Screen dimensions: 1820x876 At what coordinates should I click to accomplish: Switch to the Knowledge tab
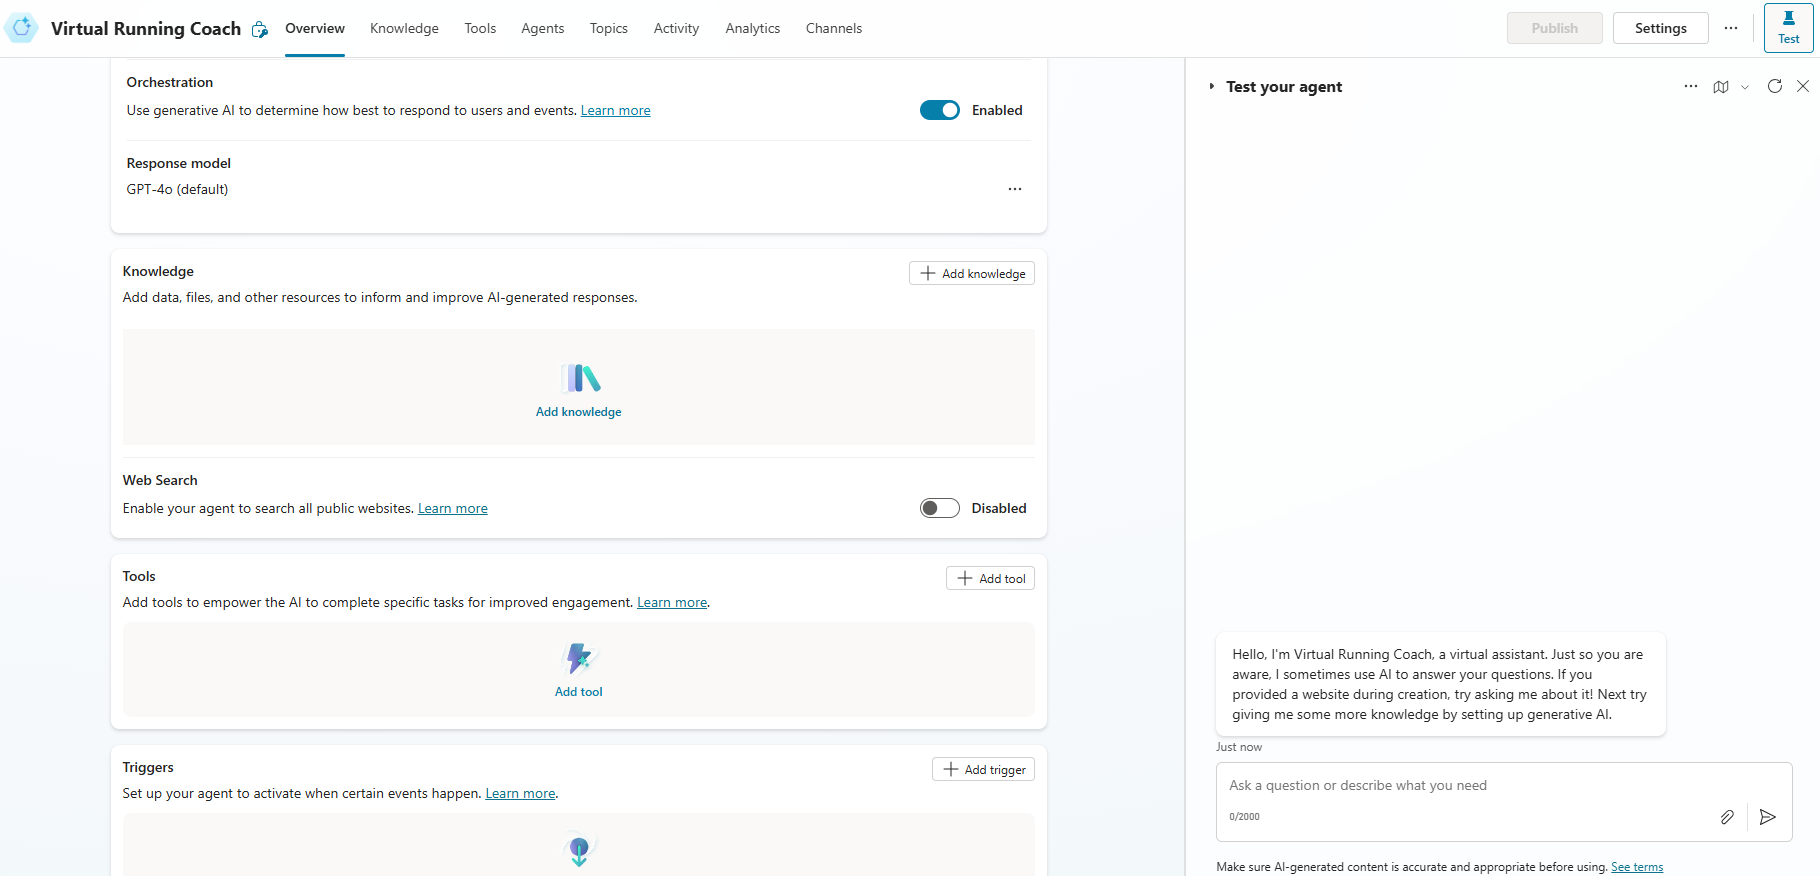coord(404,28)
